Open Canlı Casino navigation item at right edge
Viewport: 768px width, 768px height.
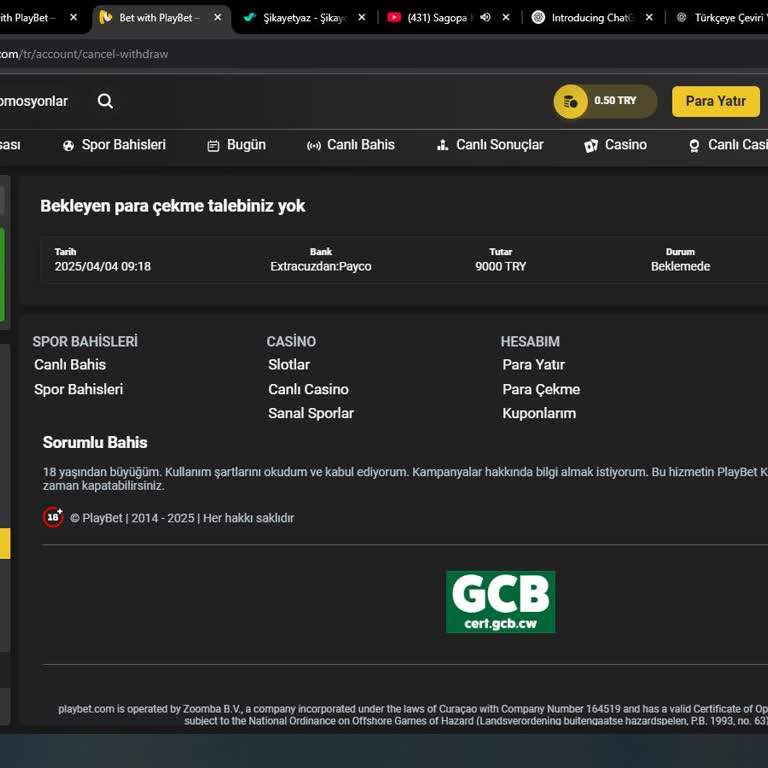[737, 145]
